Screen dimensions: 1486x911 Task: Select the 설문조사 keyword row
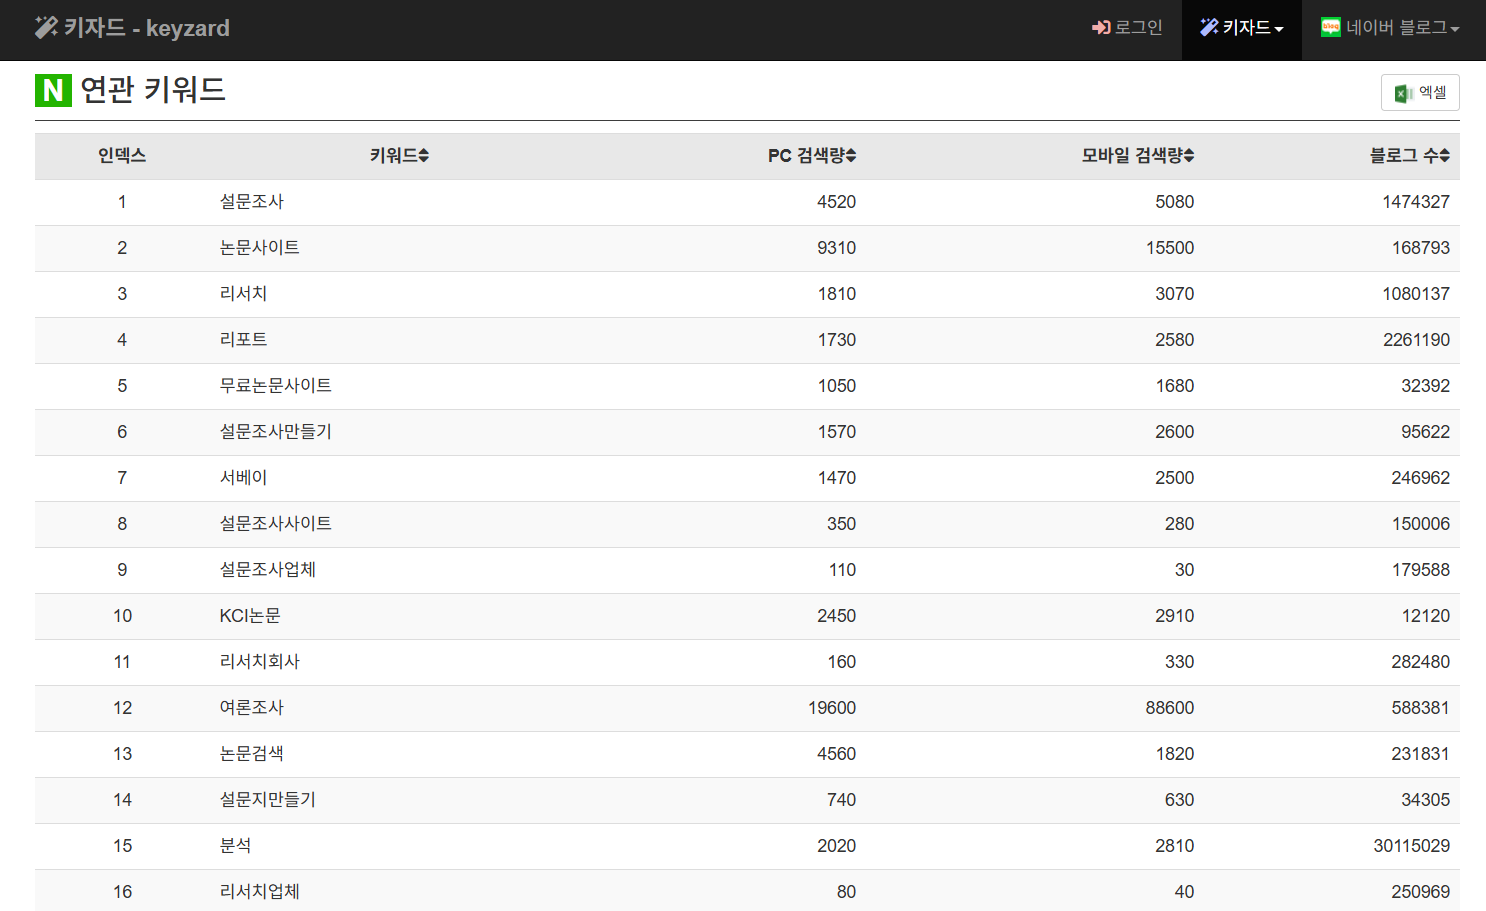click(252, 202)
